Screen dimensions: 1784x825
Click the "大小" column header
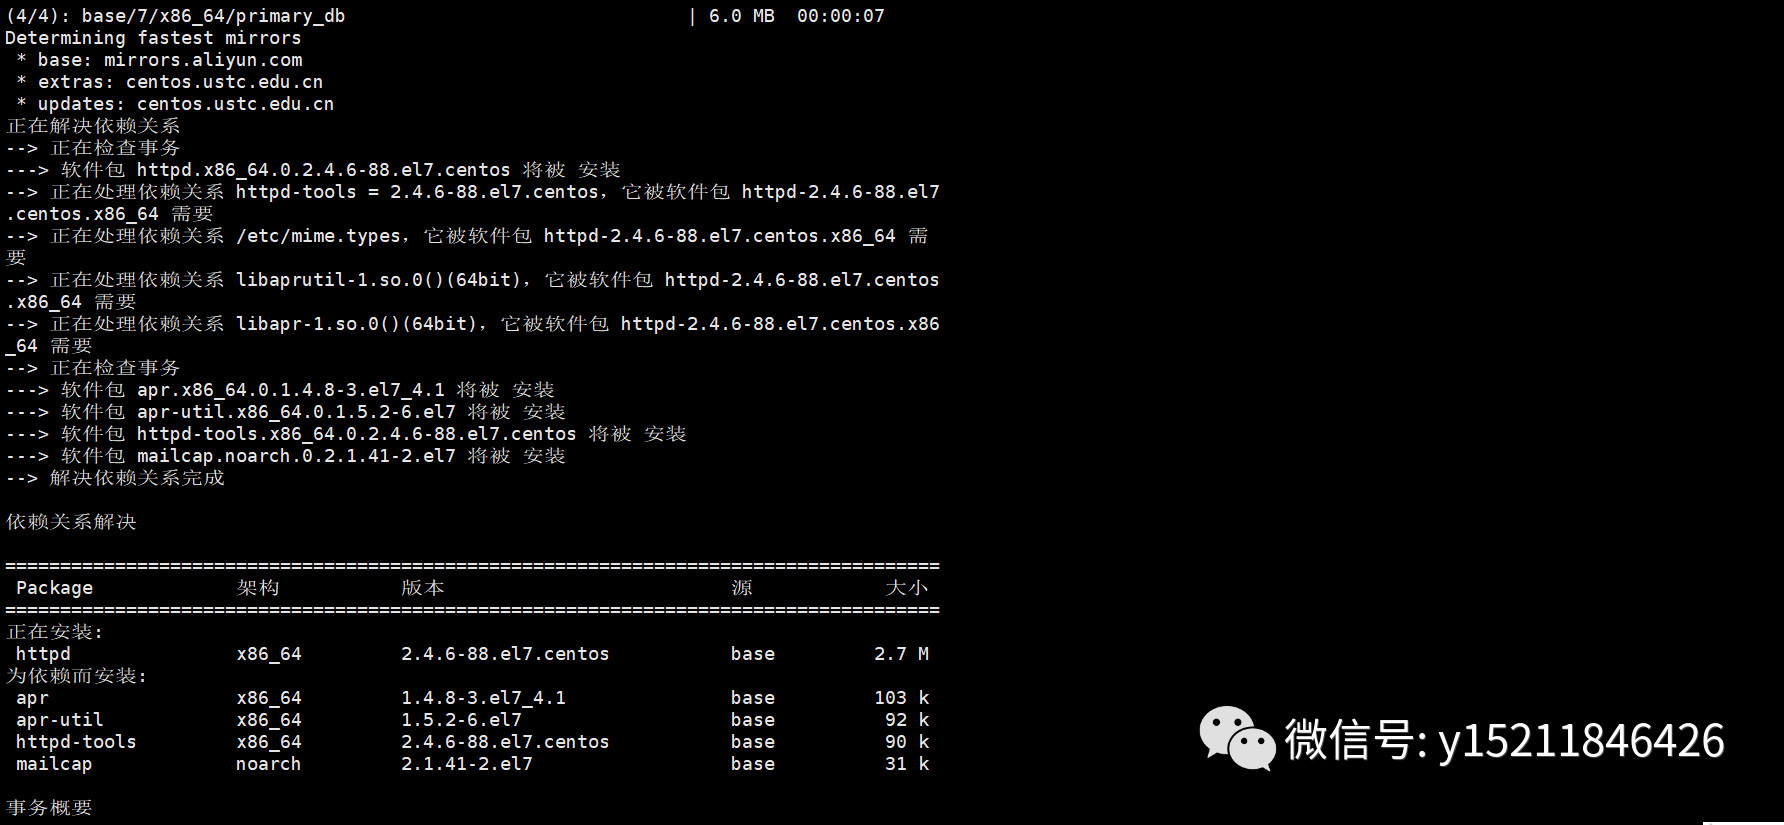[907, 588]
